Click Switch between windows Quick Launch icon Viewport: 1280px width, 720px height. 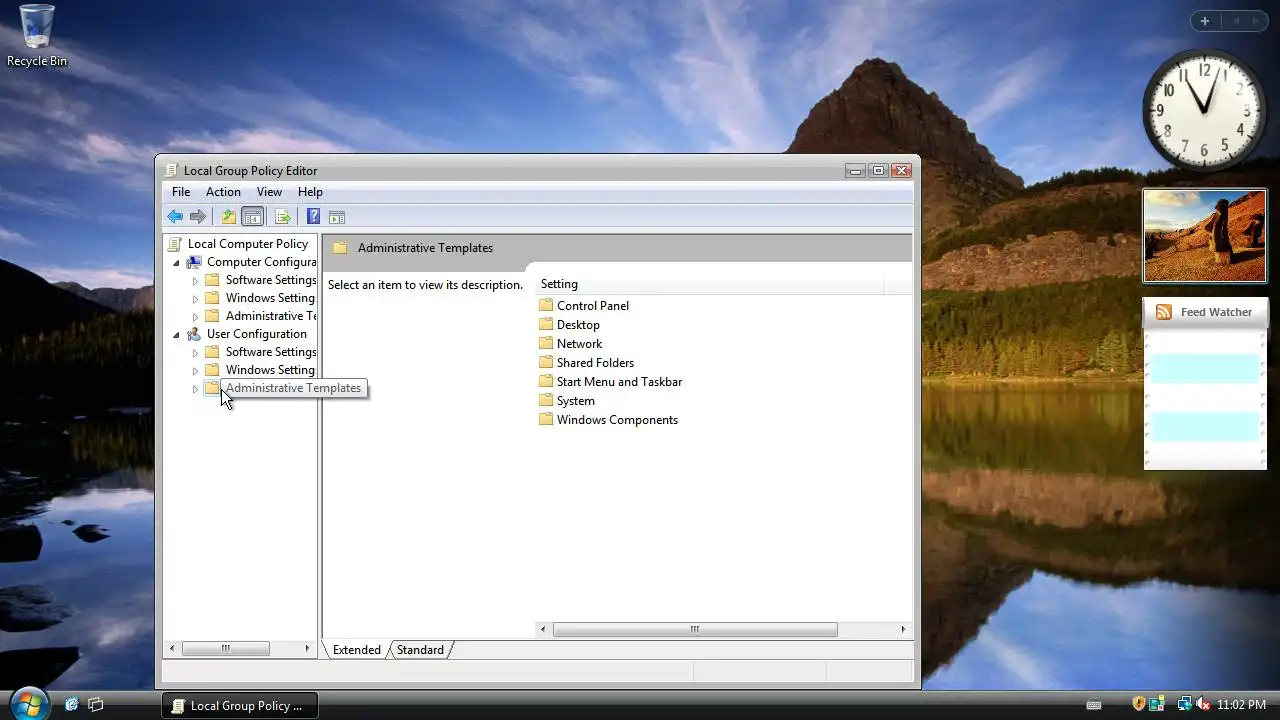click(x=96, y=705)
